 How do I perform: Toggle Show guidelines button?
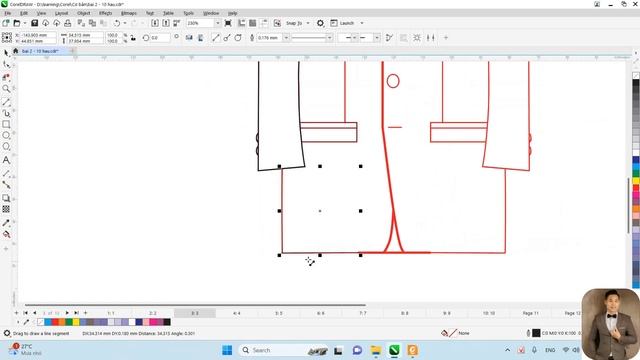pyautogui.click(x=264, y=23)
